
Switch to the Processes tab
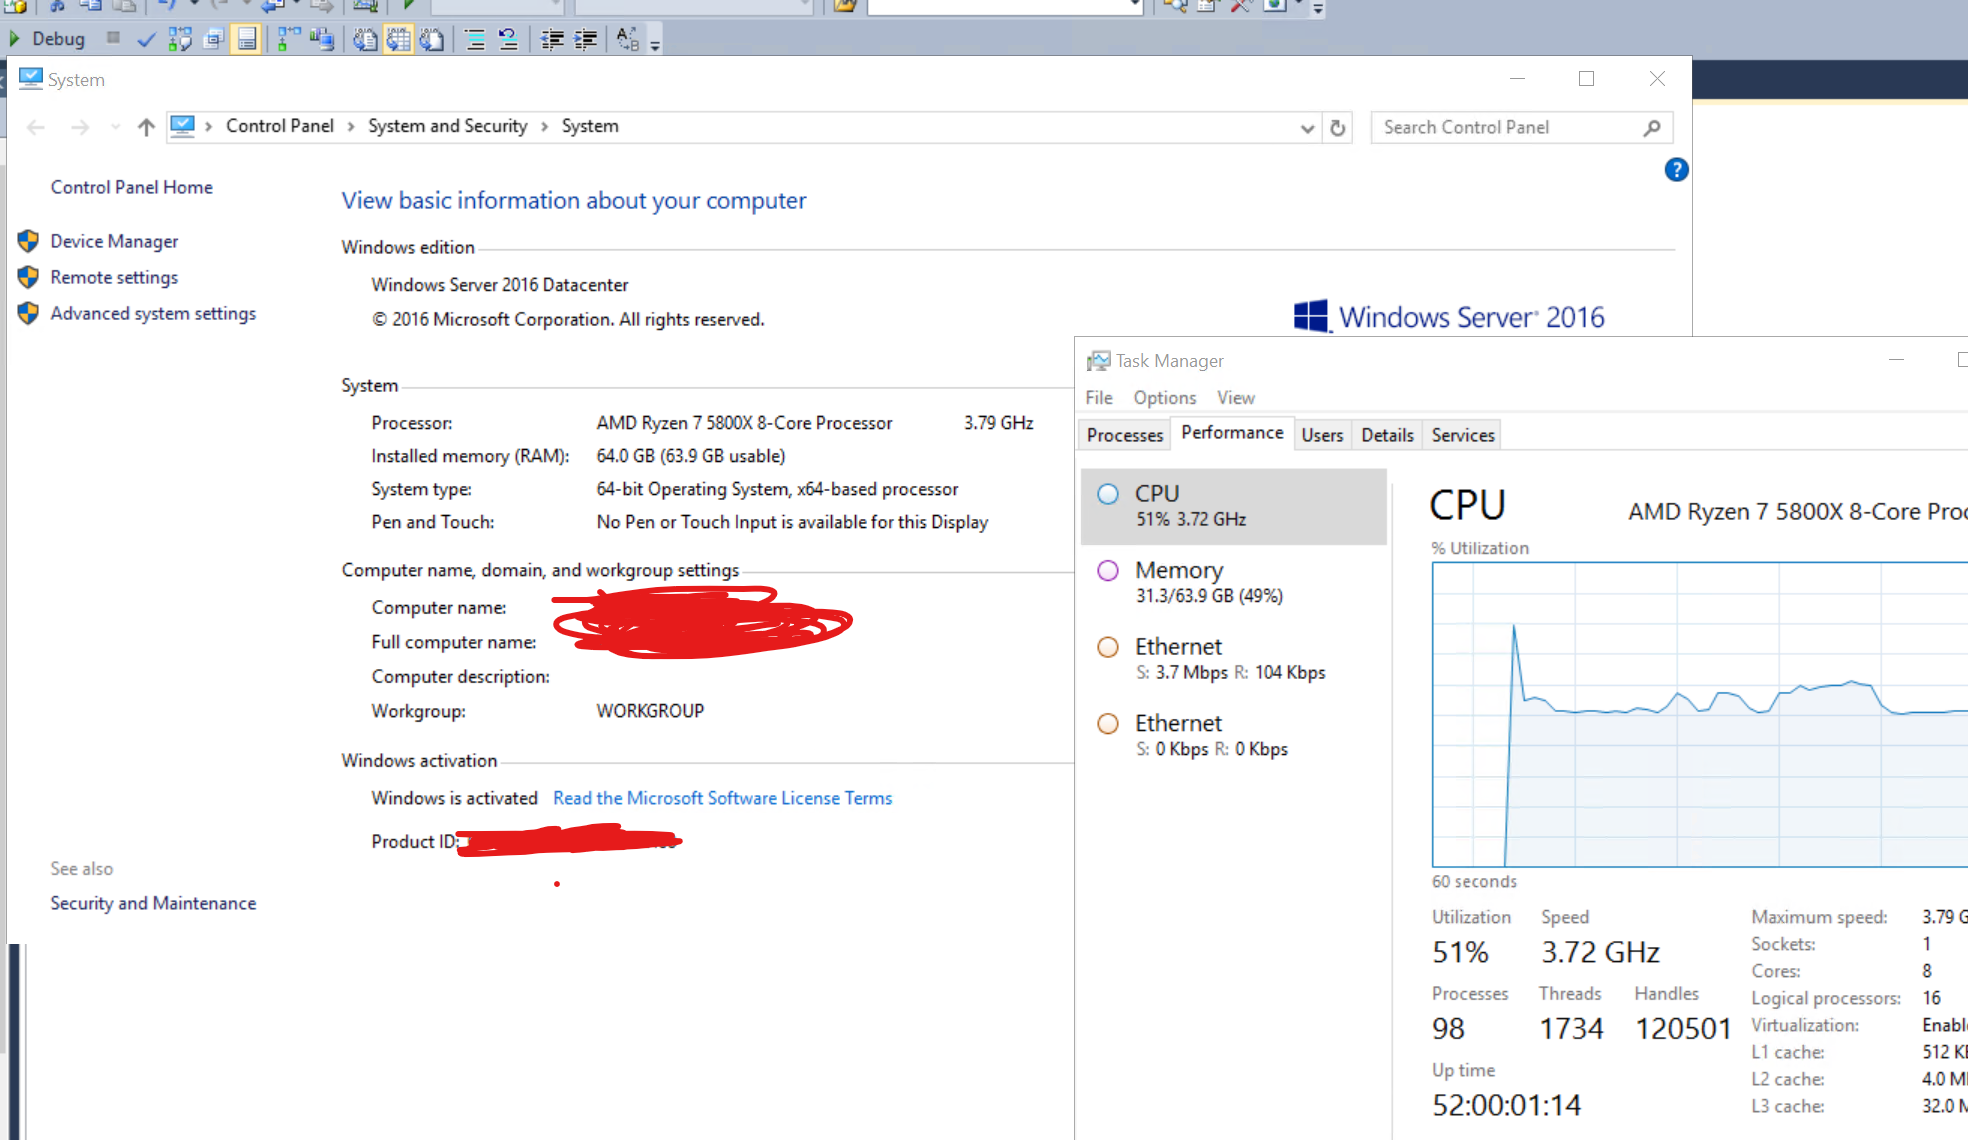1125,435
